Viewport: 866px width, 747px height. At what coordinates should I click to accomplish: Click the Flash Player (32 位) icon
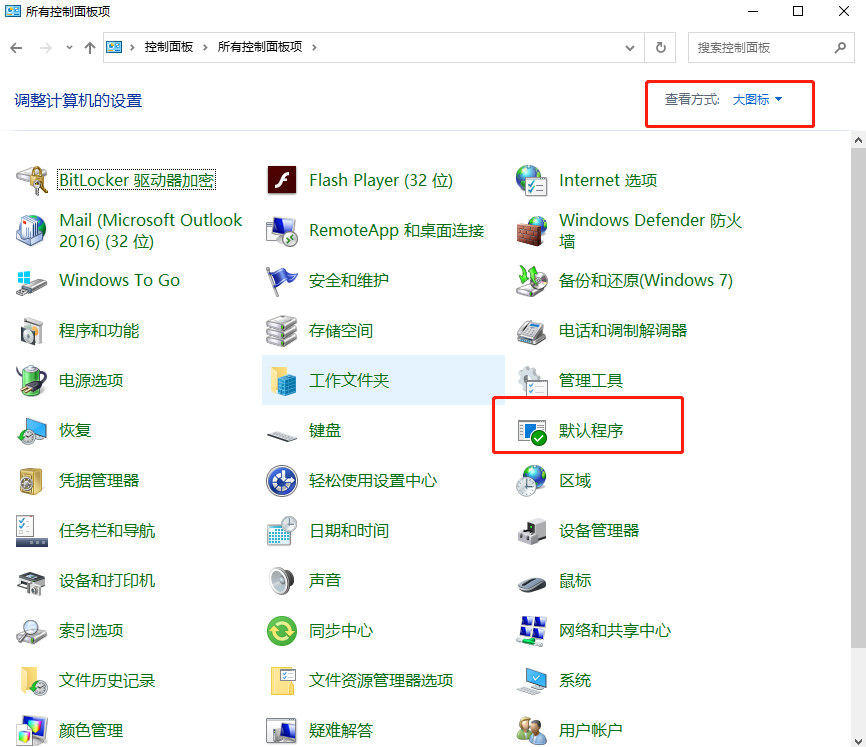tap(282, 180)
